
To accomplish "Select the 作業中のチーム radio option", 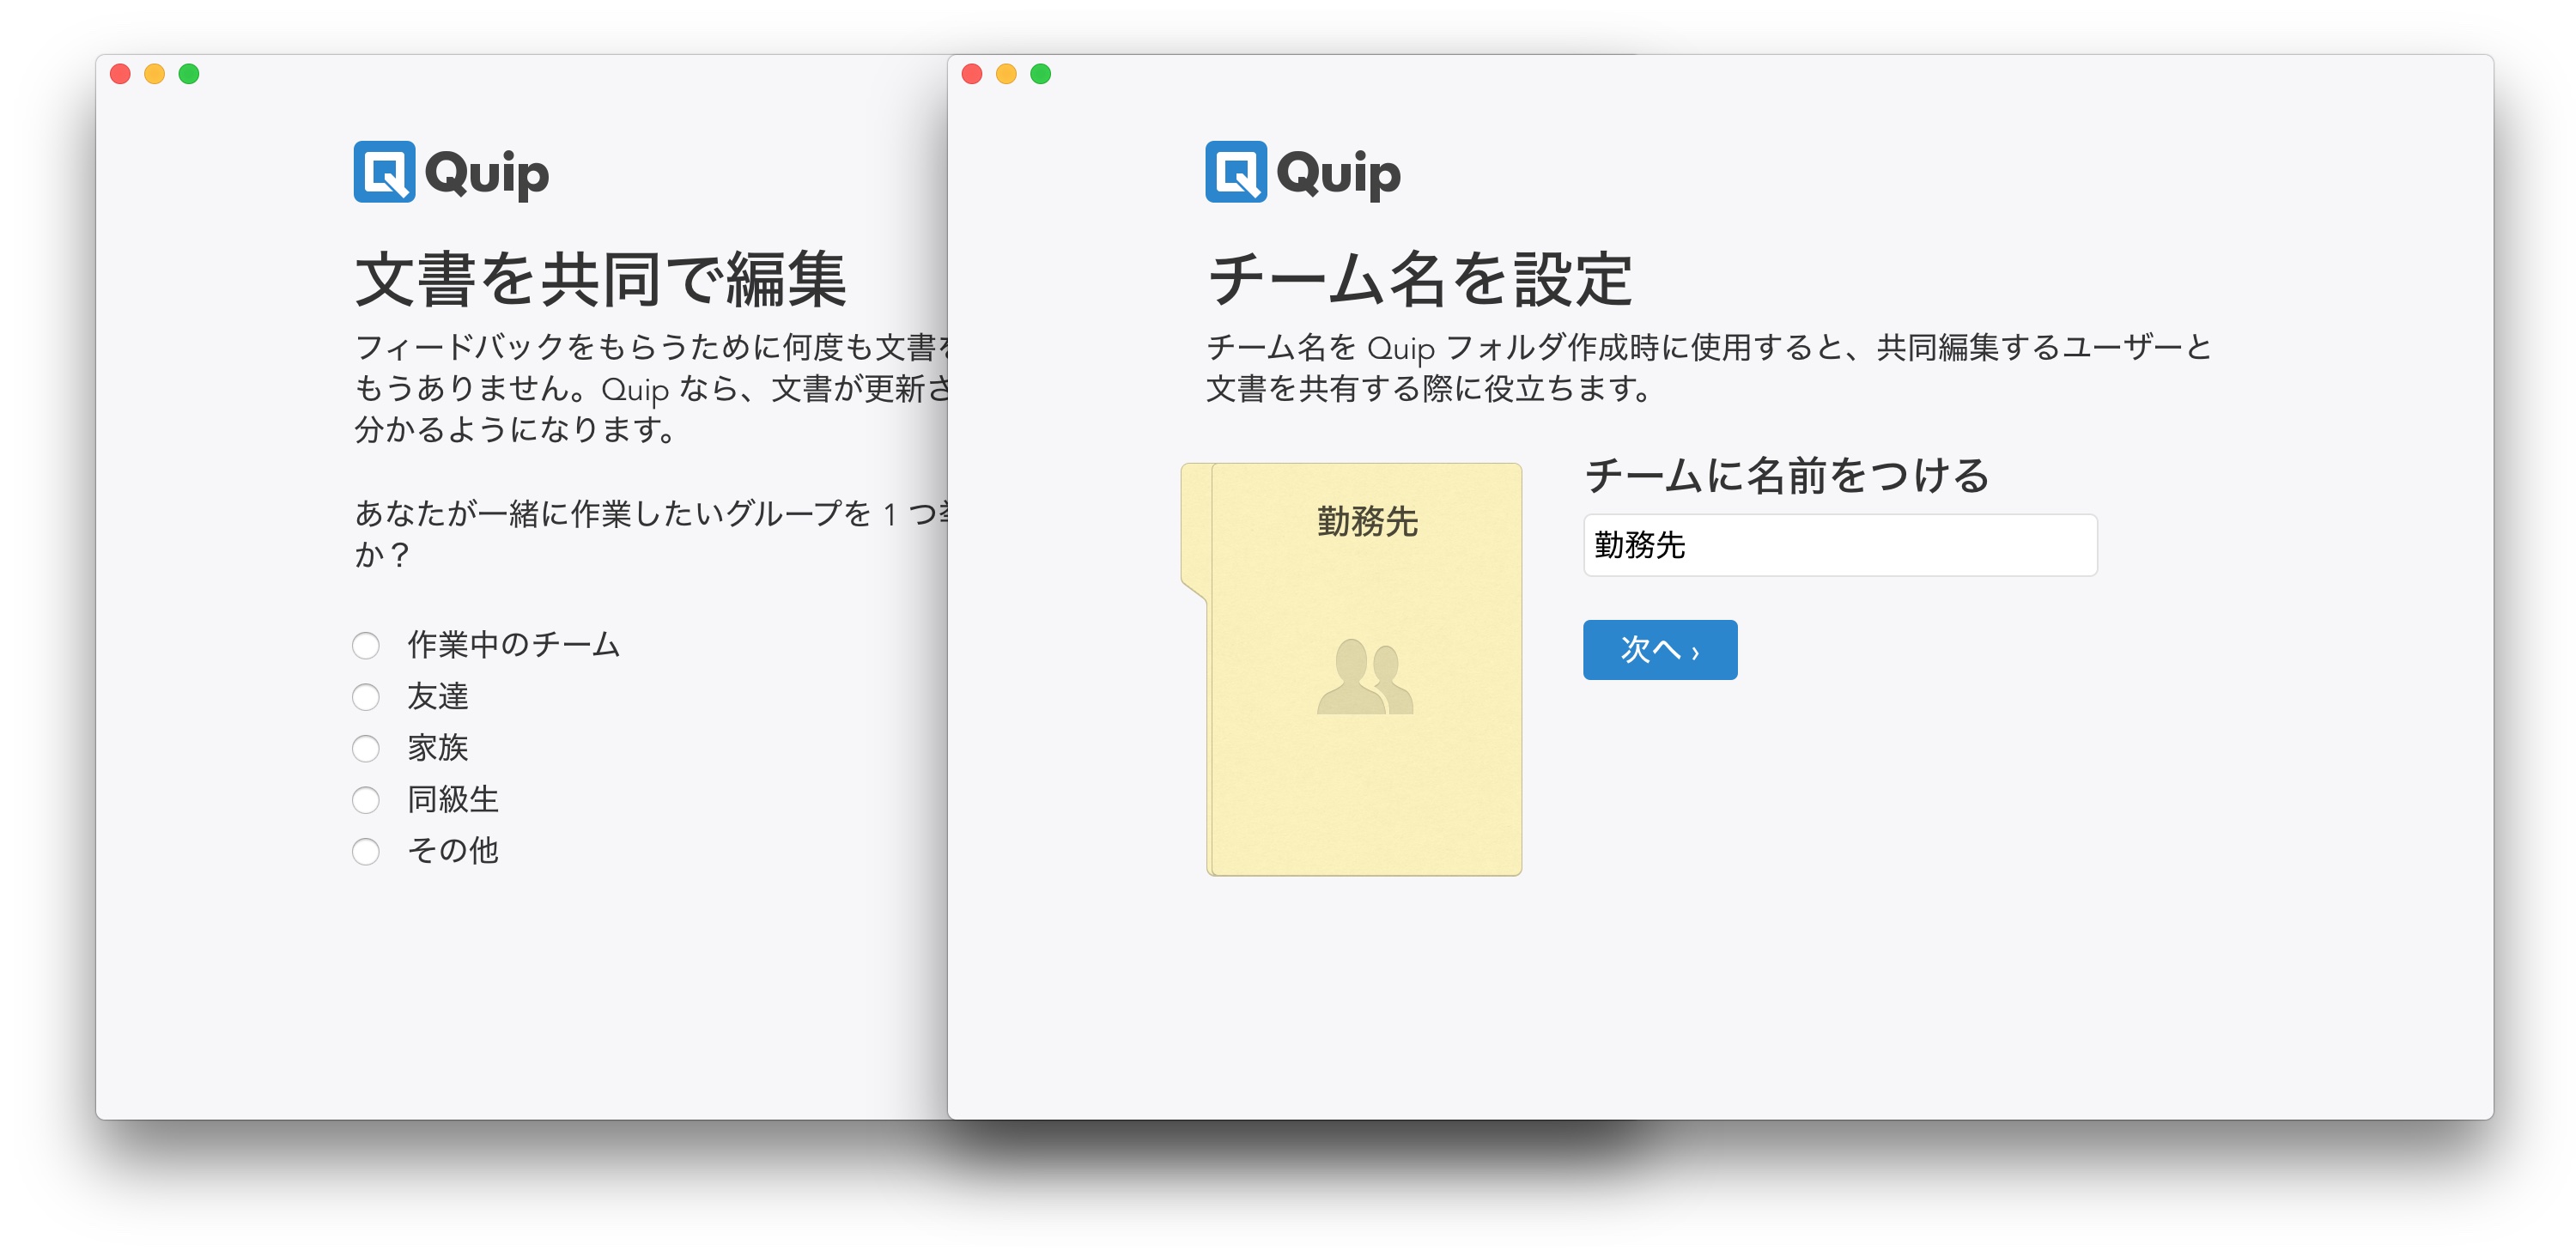I will [366, 645].
